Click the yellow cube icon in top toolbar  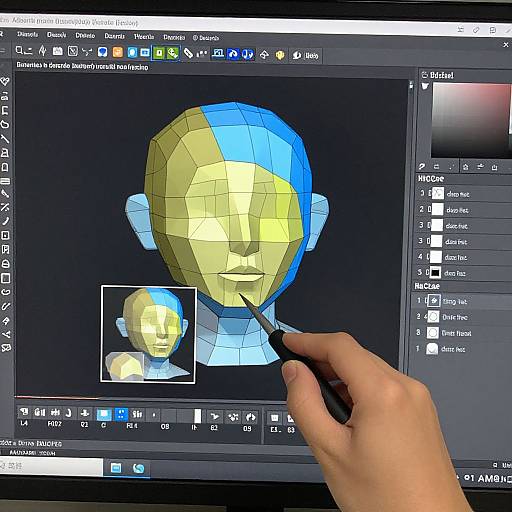(x=280, y=55)
